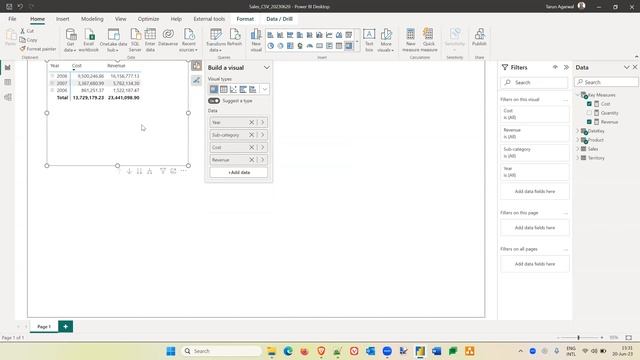The width and height of the screenshot is (640, 360).
Task: Click the Refresh icon in ribbon
Action: (235, 38)
